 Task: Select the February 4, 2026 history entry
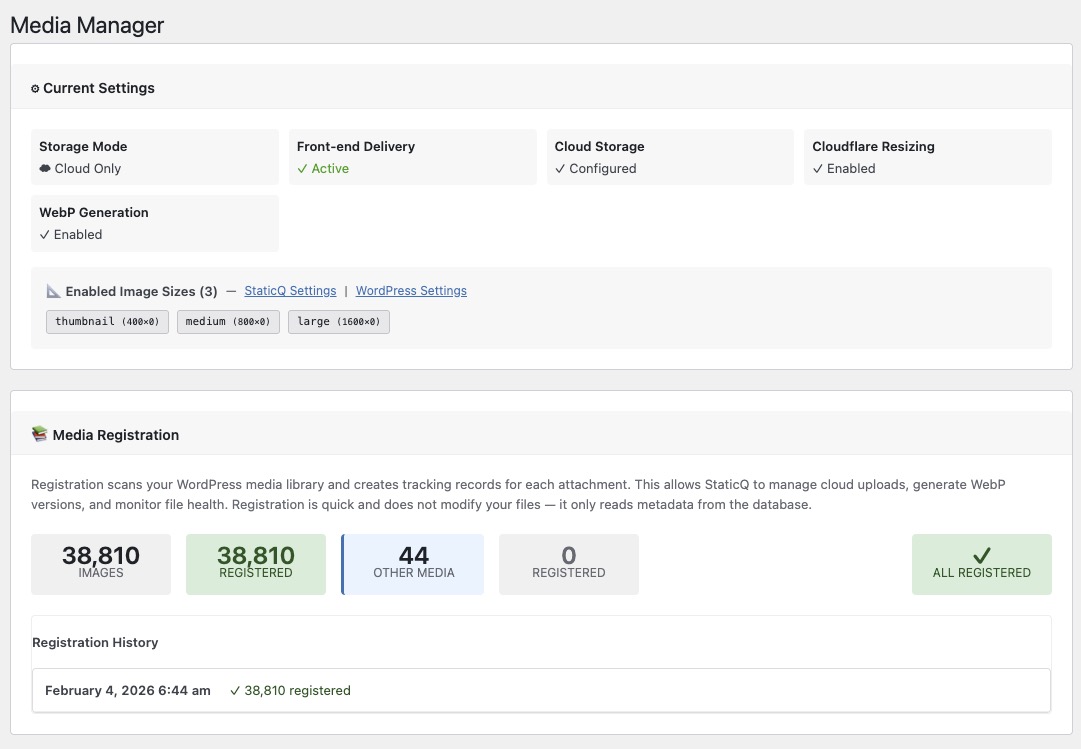(x=127, y=690)
